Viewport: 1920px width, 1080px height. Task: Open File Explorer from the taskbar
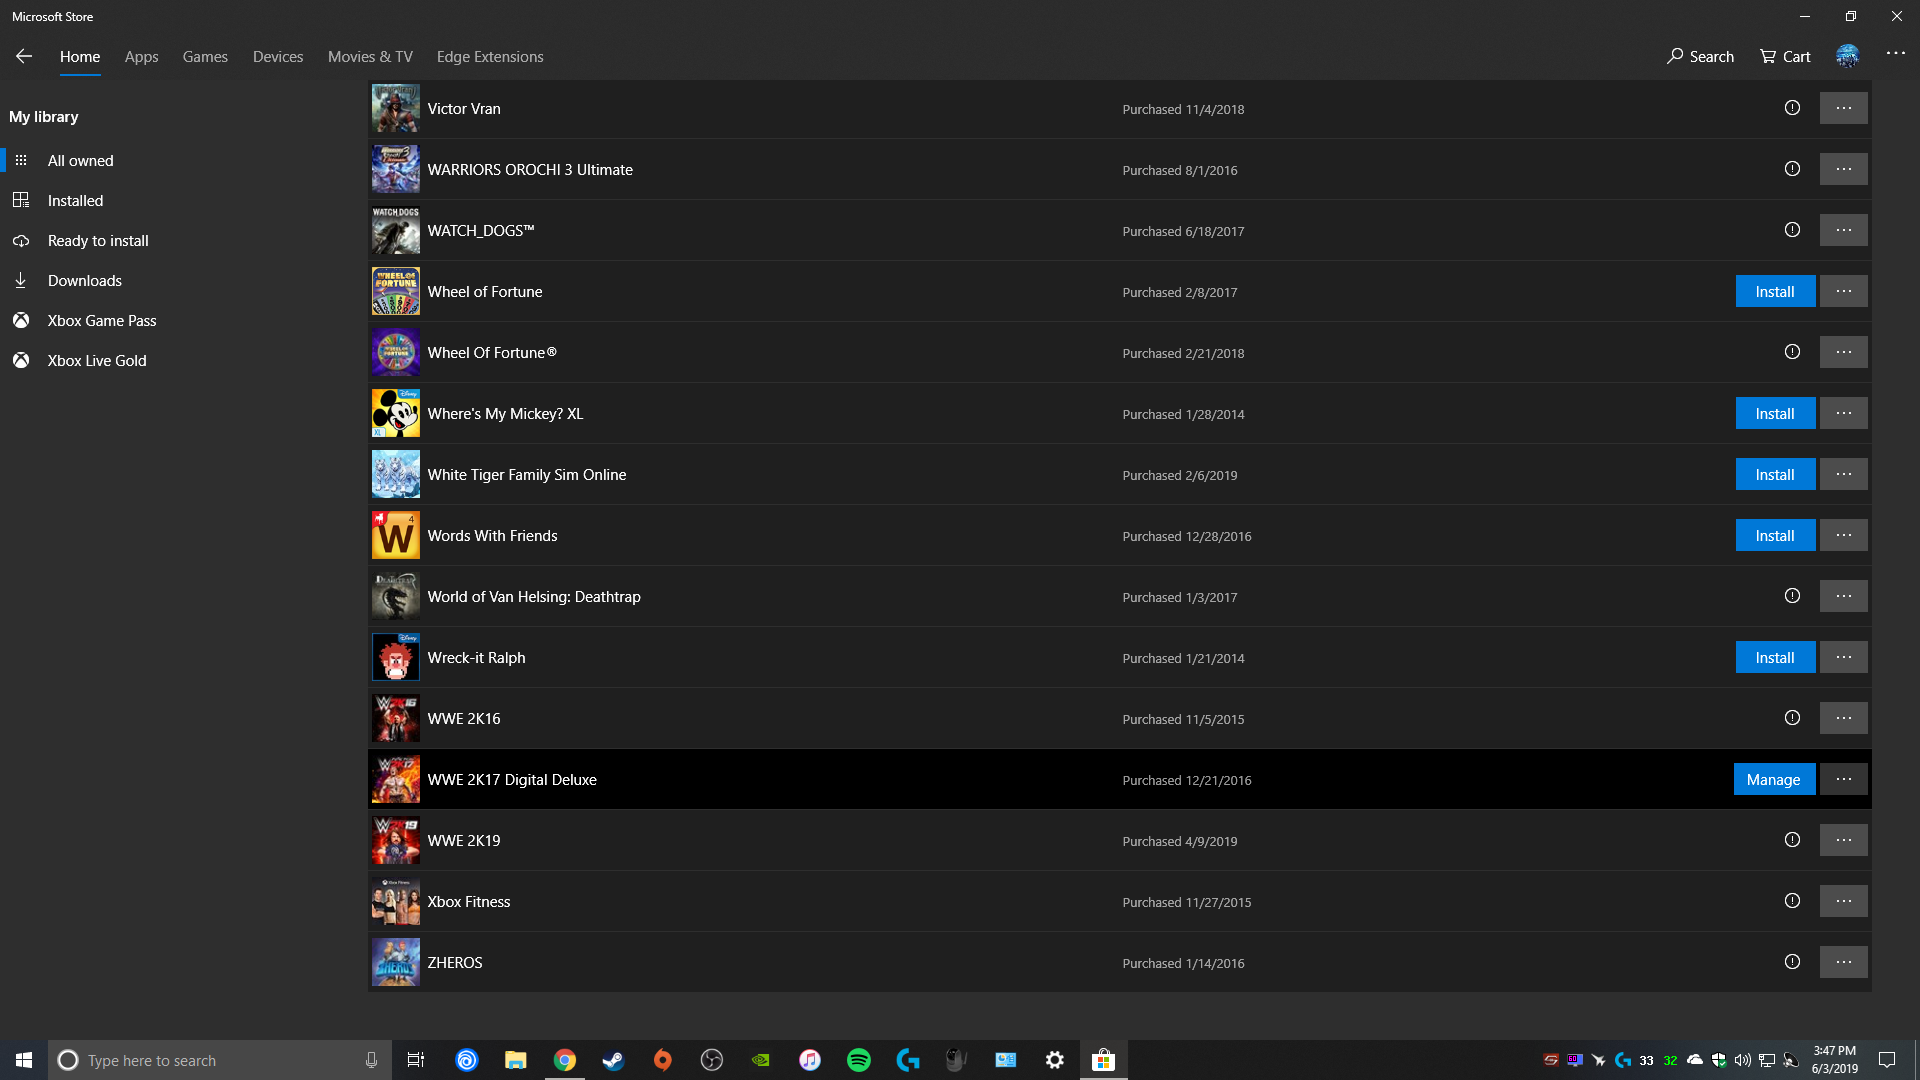pos(516,1060)
